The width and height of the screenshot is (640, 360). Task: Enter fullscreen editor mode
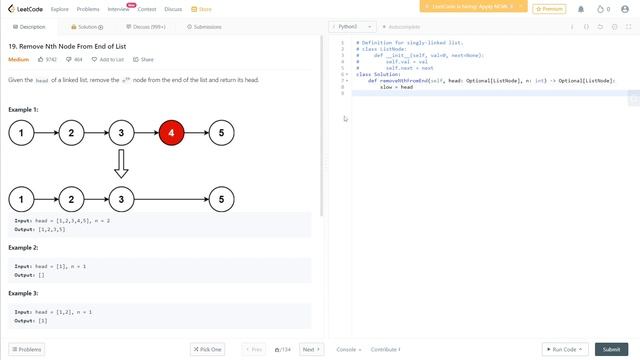pyautogui.click(x=629, y=27)
